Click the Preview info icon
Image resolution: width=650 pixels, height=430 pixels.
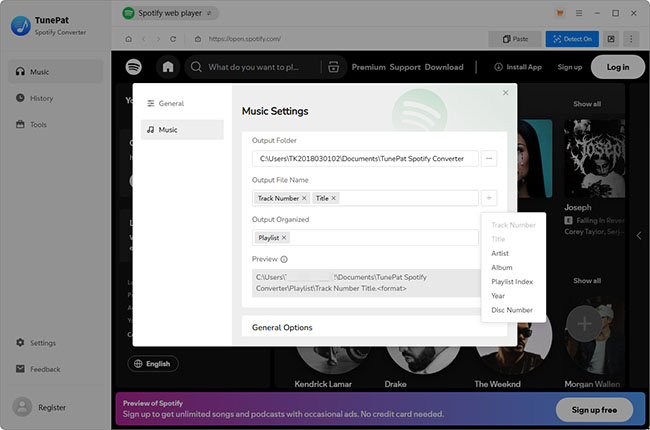284,259
